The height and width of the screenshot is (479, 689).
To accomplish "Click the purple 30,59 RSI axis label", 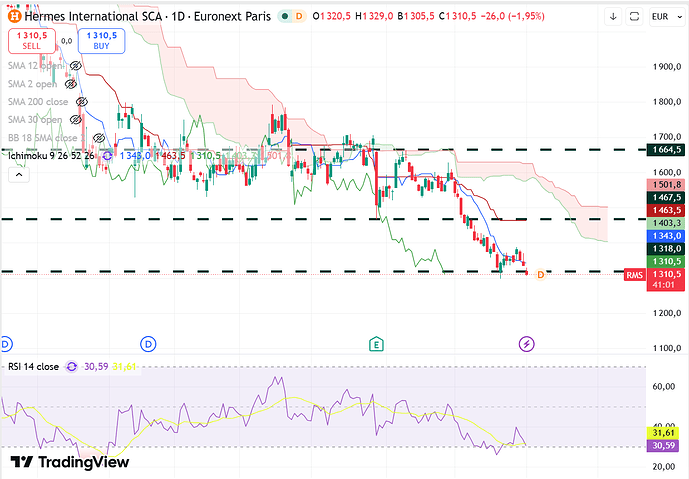I will pos(663,446).
